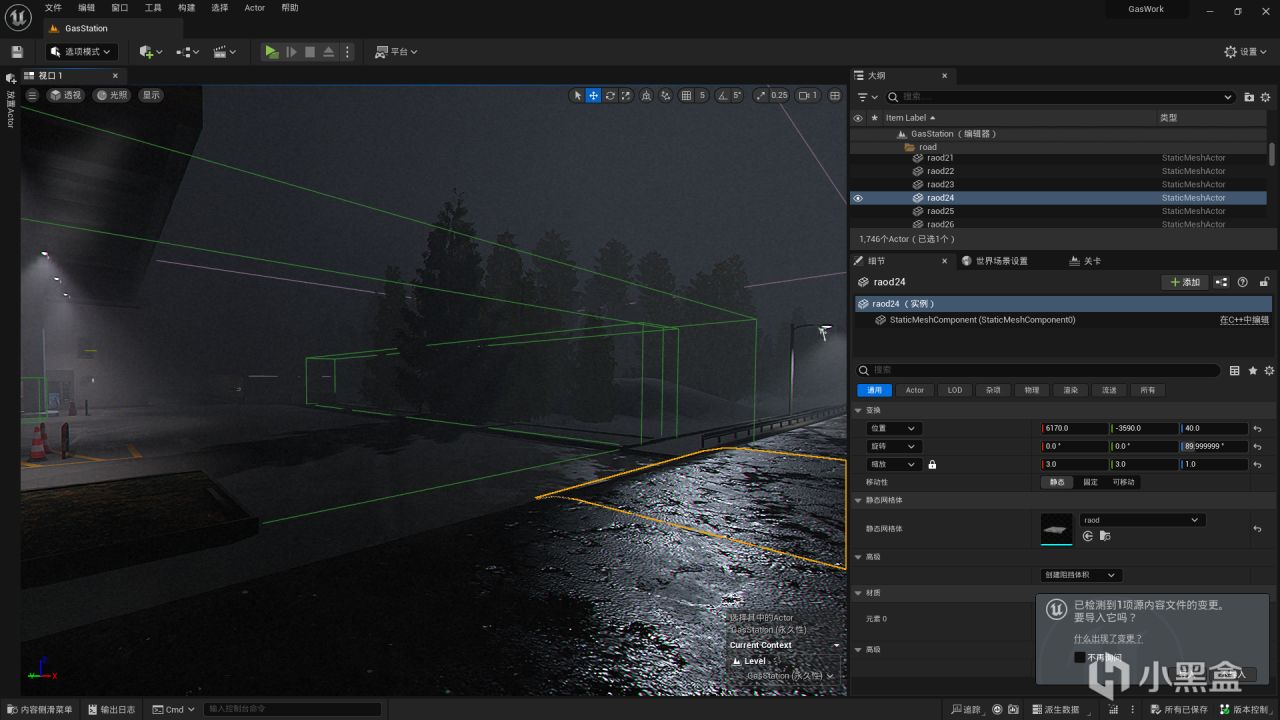This screenshot has width=1280, height=720.
Task: Toggle visibility eye of raod24
Action: pyautogui.click(x=857, y=198)
